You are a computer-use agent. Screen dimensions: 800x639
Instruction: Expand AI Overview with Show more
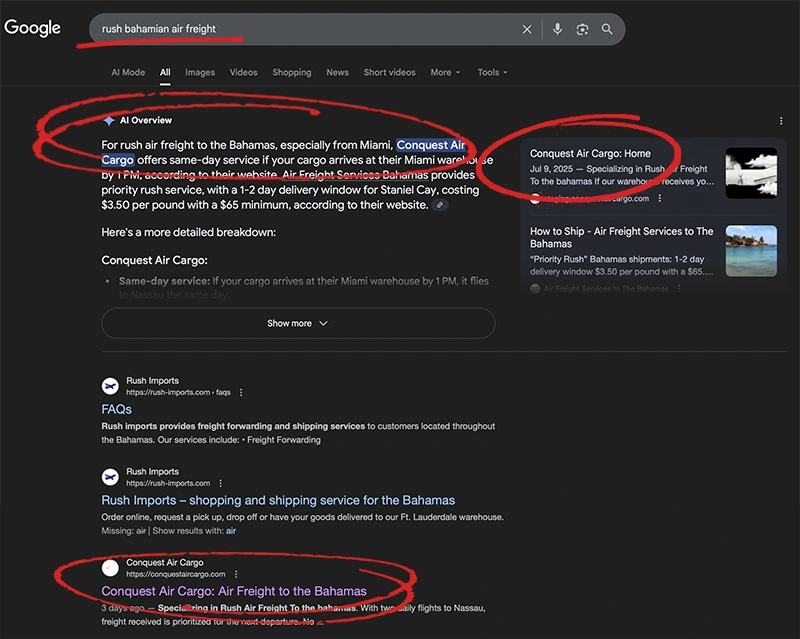click(x=297, y=324)
